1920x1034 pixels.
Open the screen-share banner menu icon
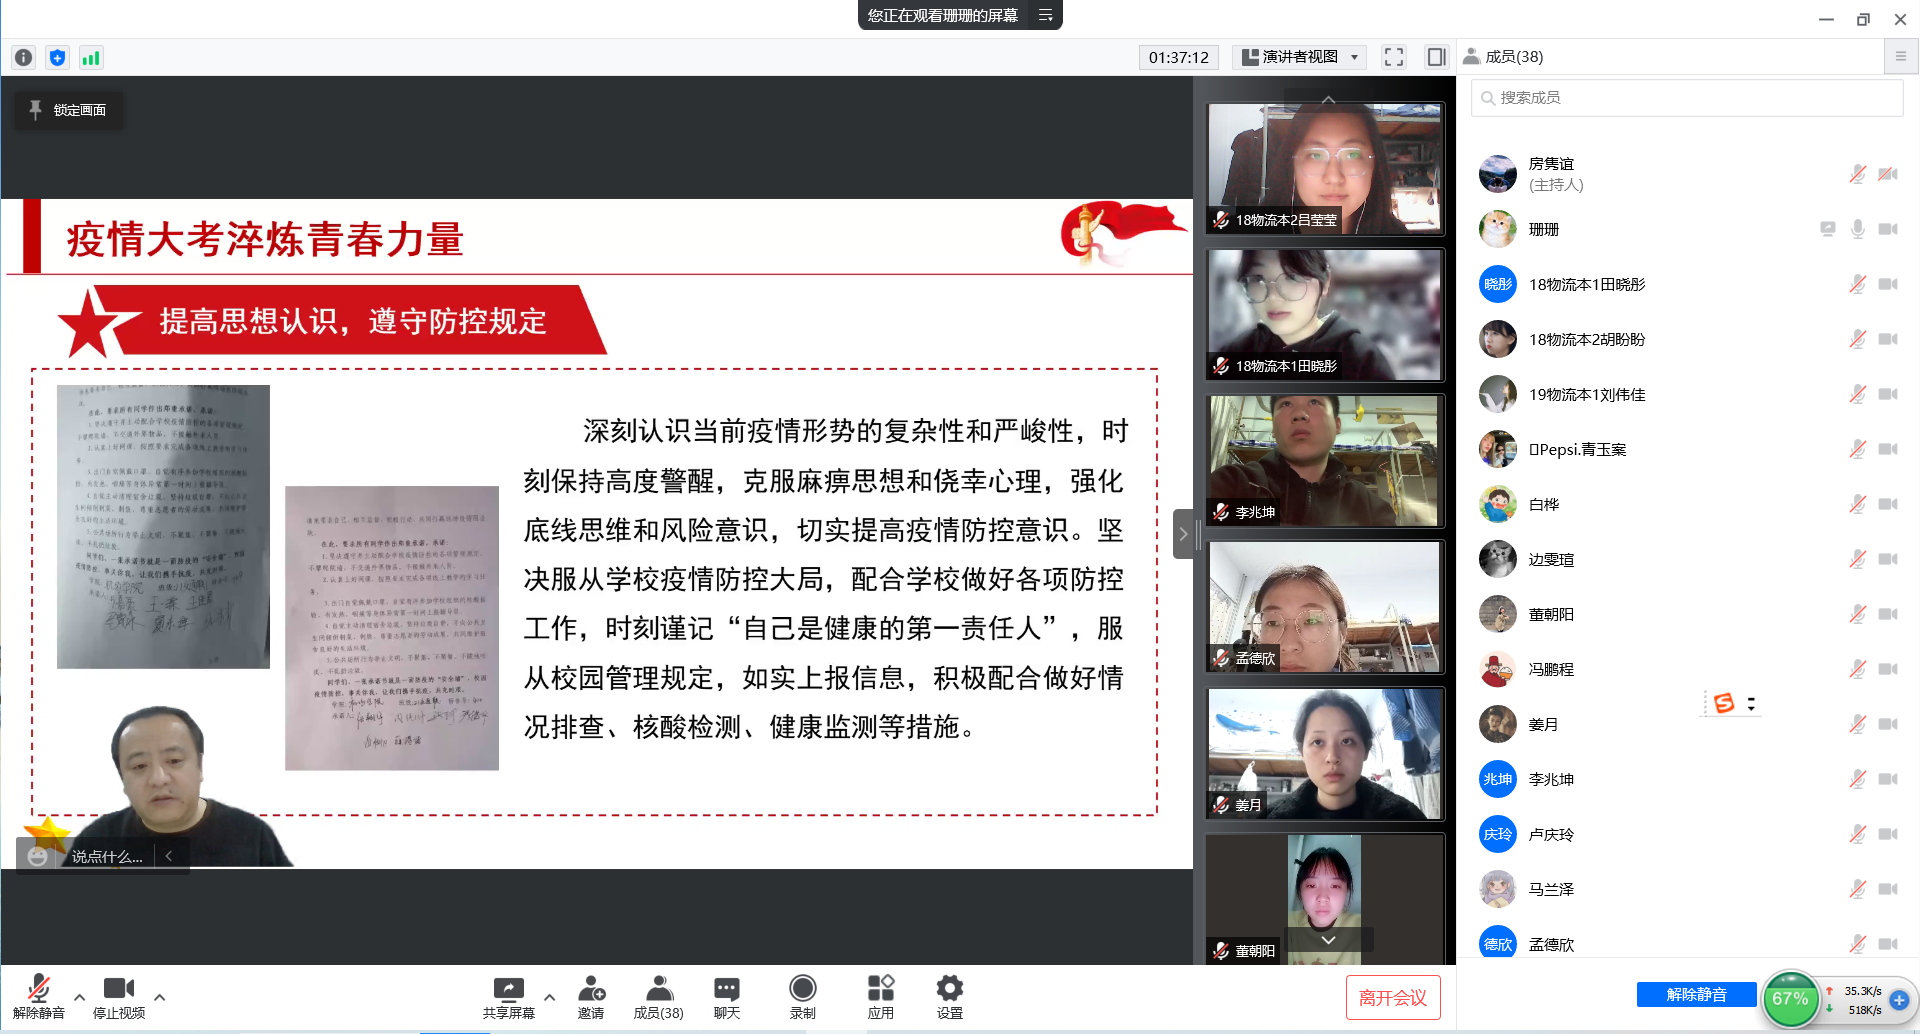[1045, 15]
